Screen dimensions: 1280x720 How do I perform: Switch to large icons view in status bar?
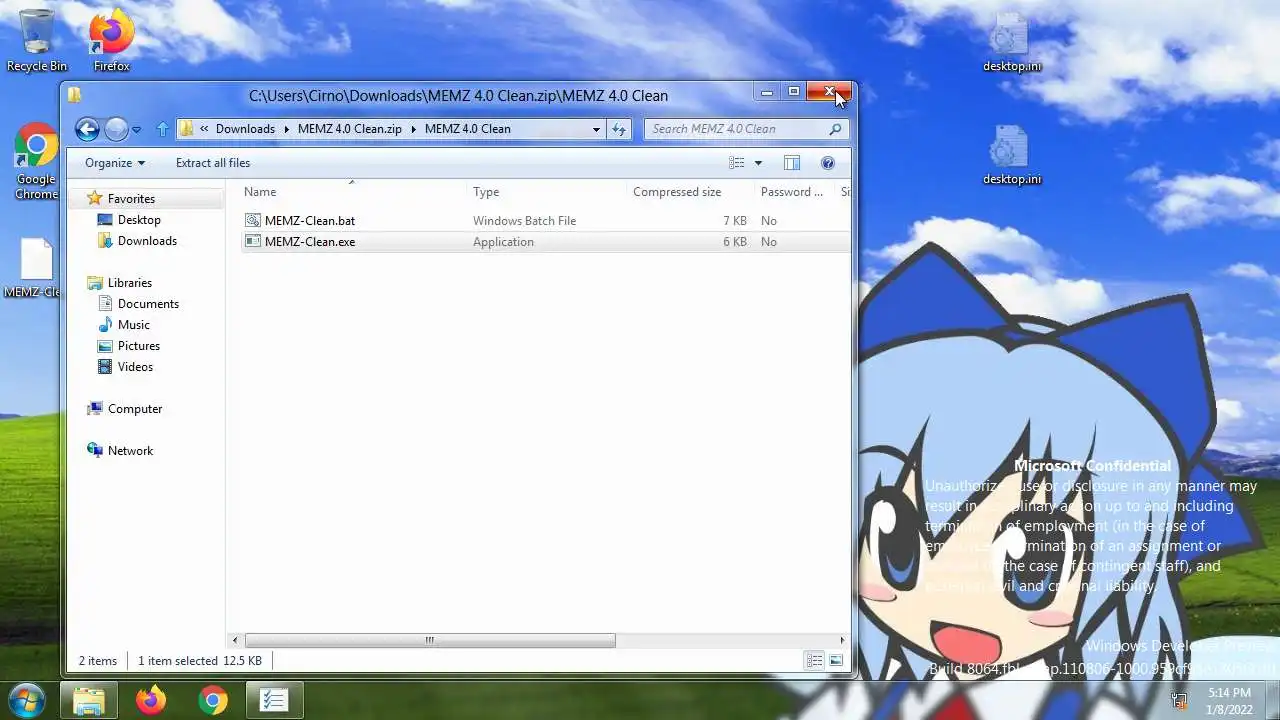tap(836, 661)
